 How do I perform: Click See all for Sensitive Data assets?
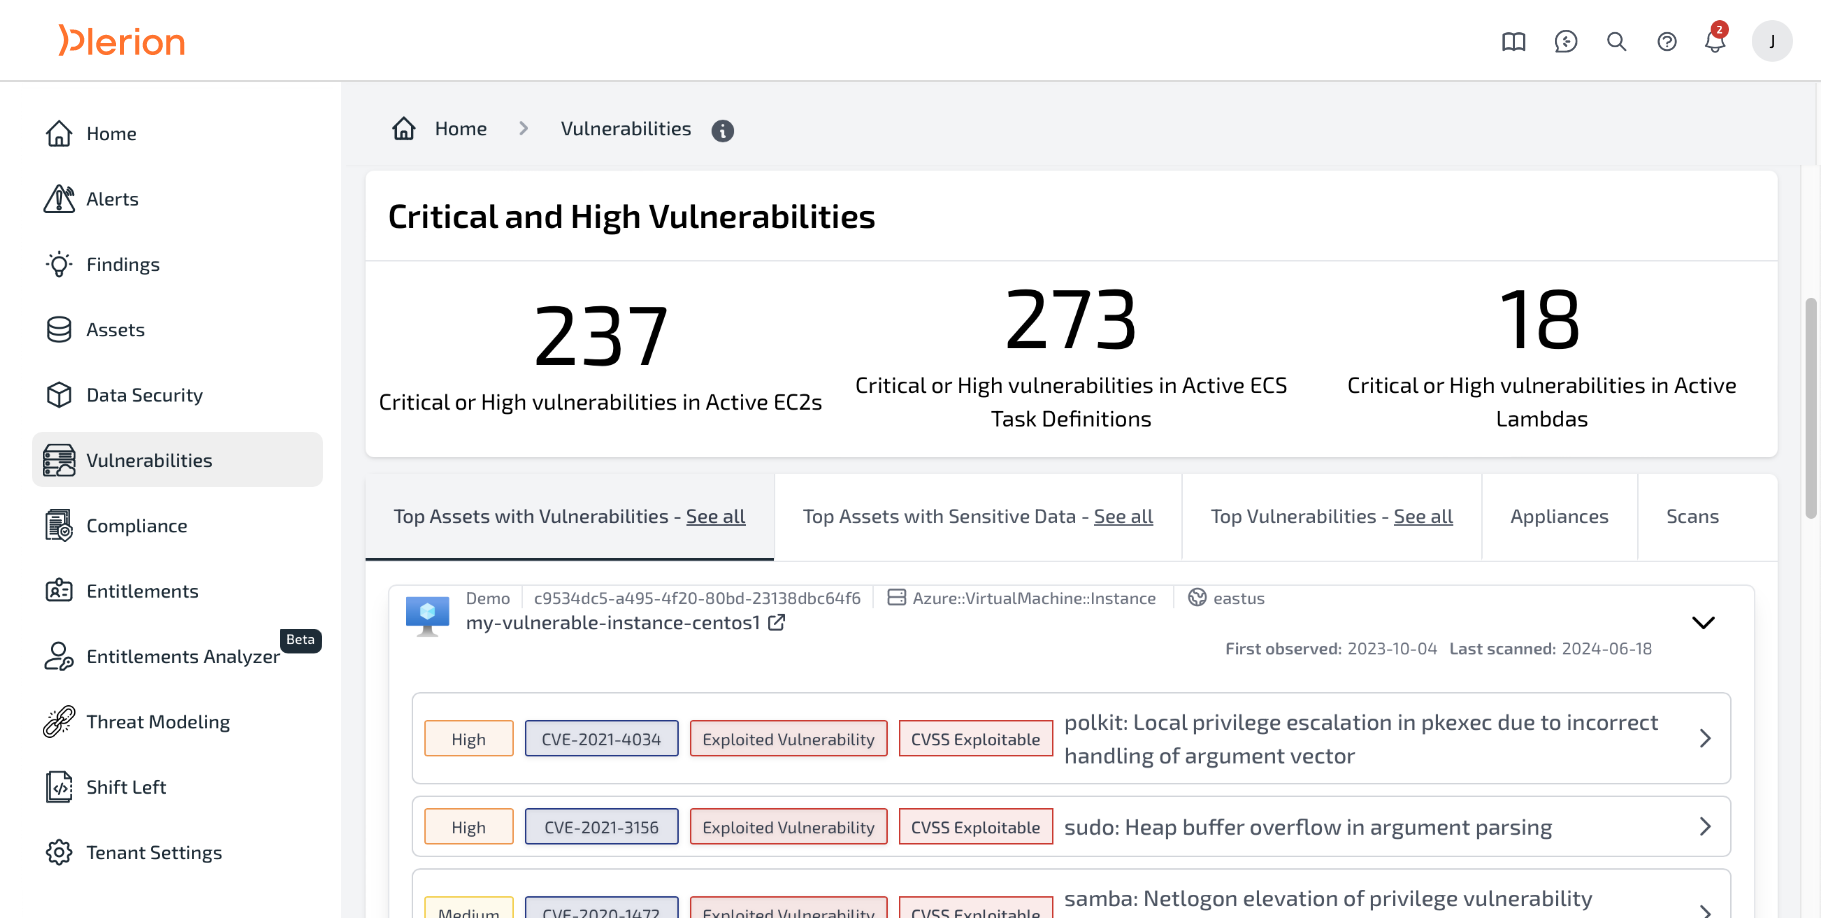pos(1123,517)
